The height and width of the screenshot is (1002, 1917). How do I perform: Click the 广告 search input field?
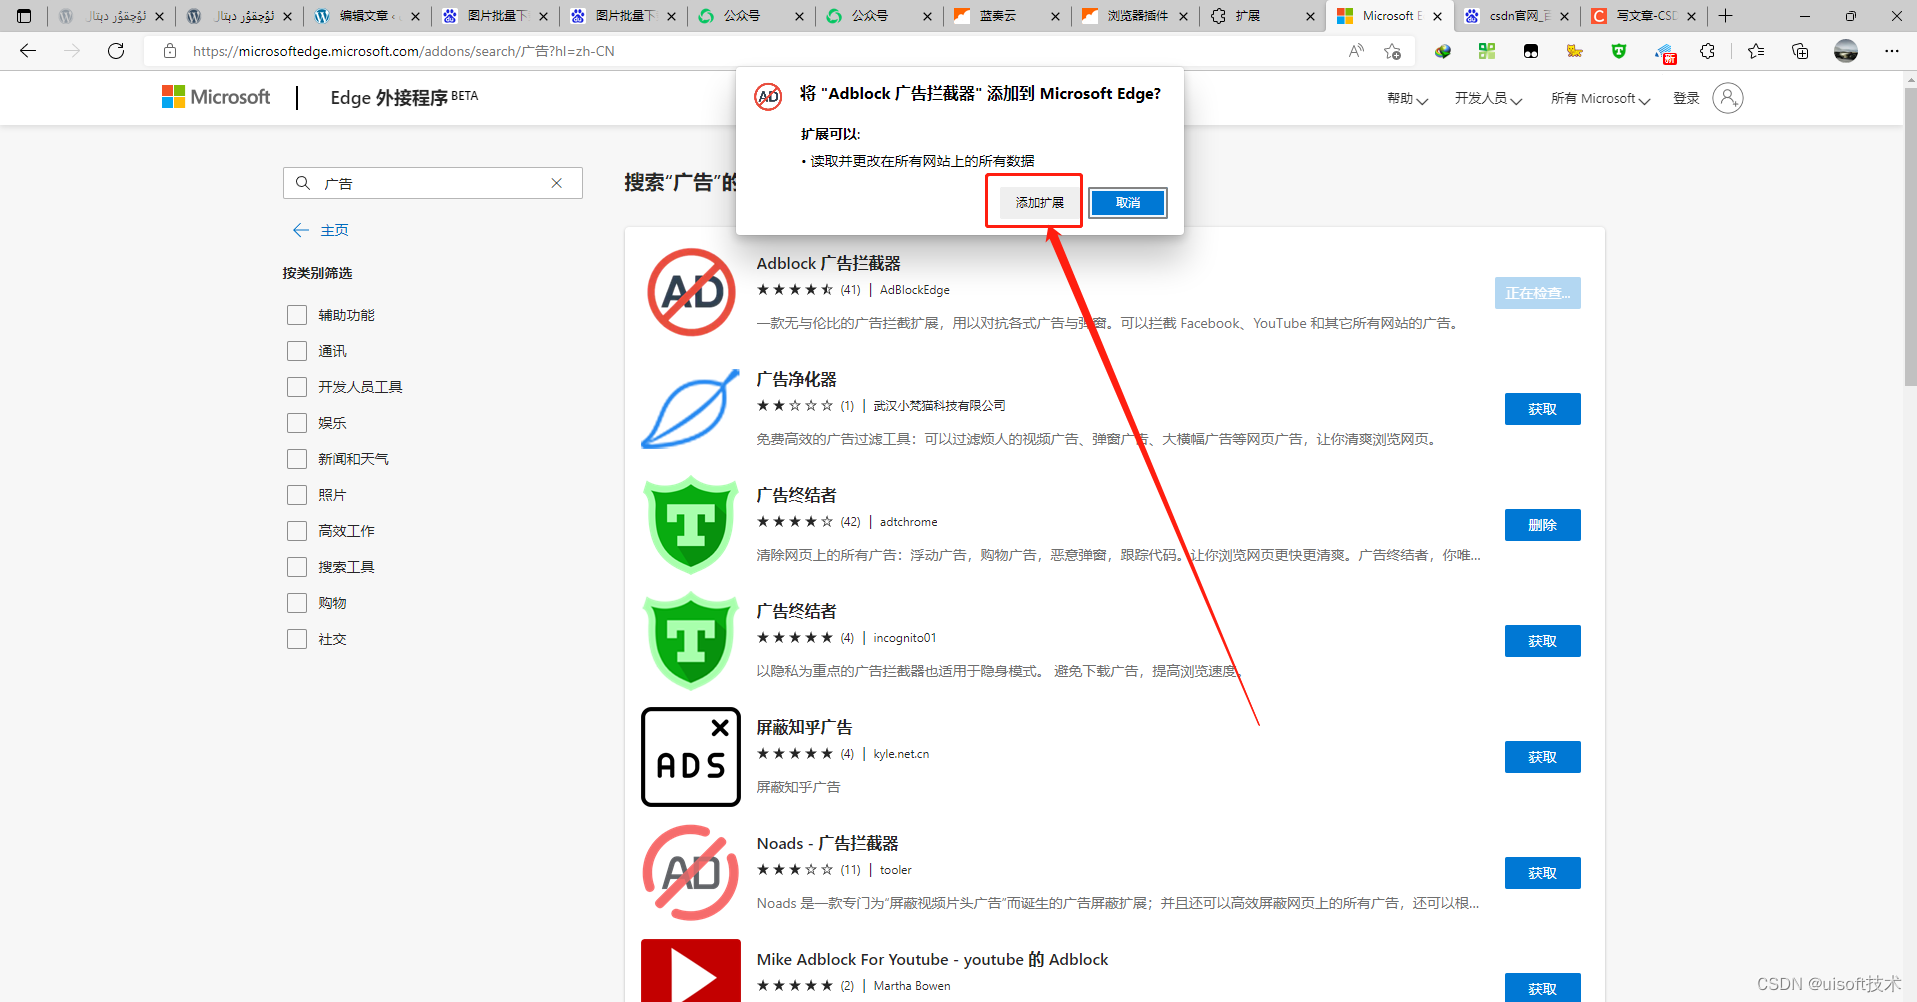(432, 183)
